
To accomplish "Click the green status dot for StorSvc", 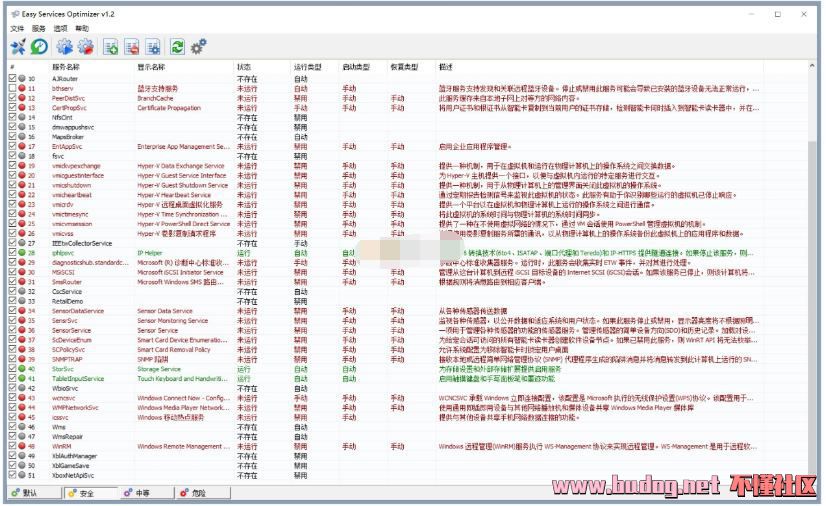I will [22, 369].
